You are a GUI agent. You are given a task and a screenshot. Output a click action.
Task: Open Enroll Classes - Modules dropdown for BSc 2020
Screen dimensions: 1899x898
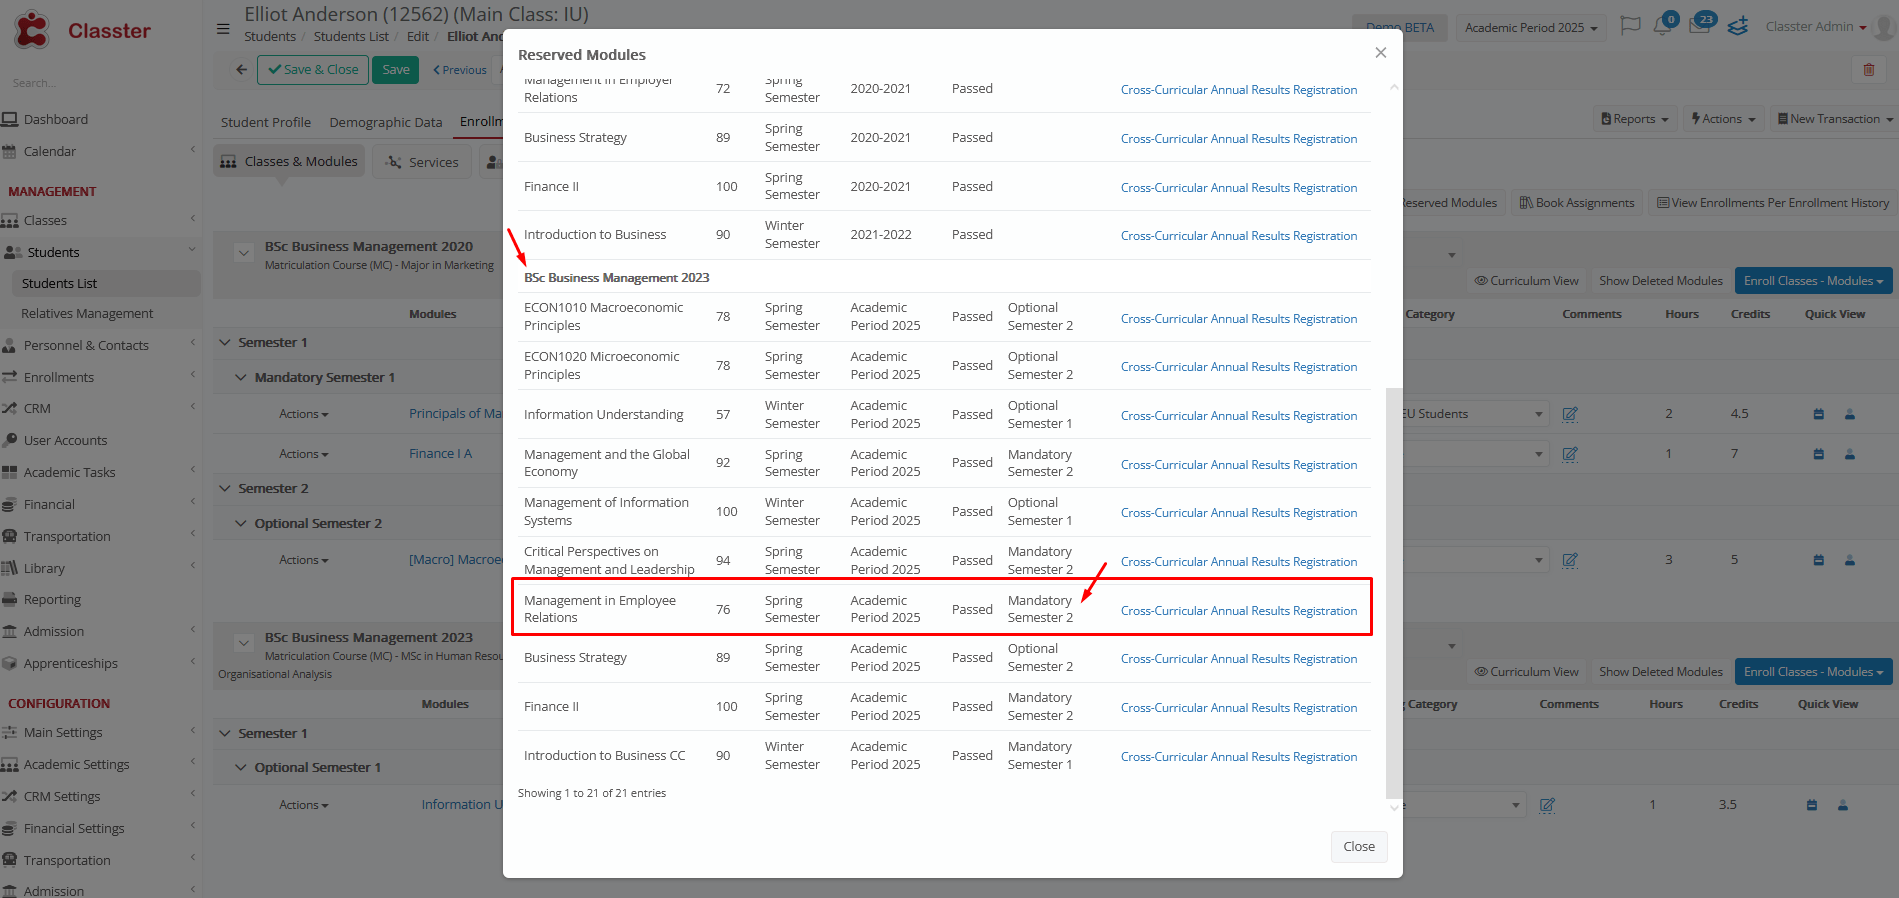[x=1812, y=281]
